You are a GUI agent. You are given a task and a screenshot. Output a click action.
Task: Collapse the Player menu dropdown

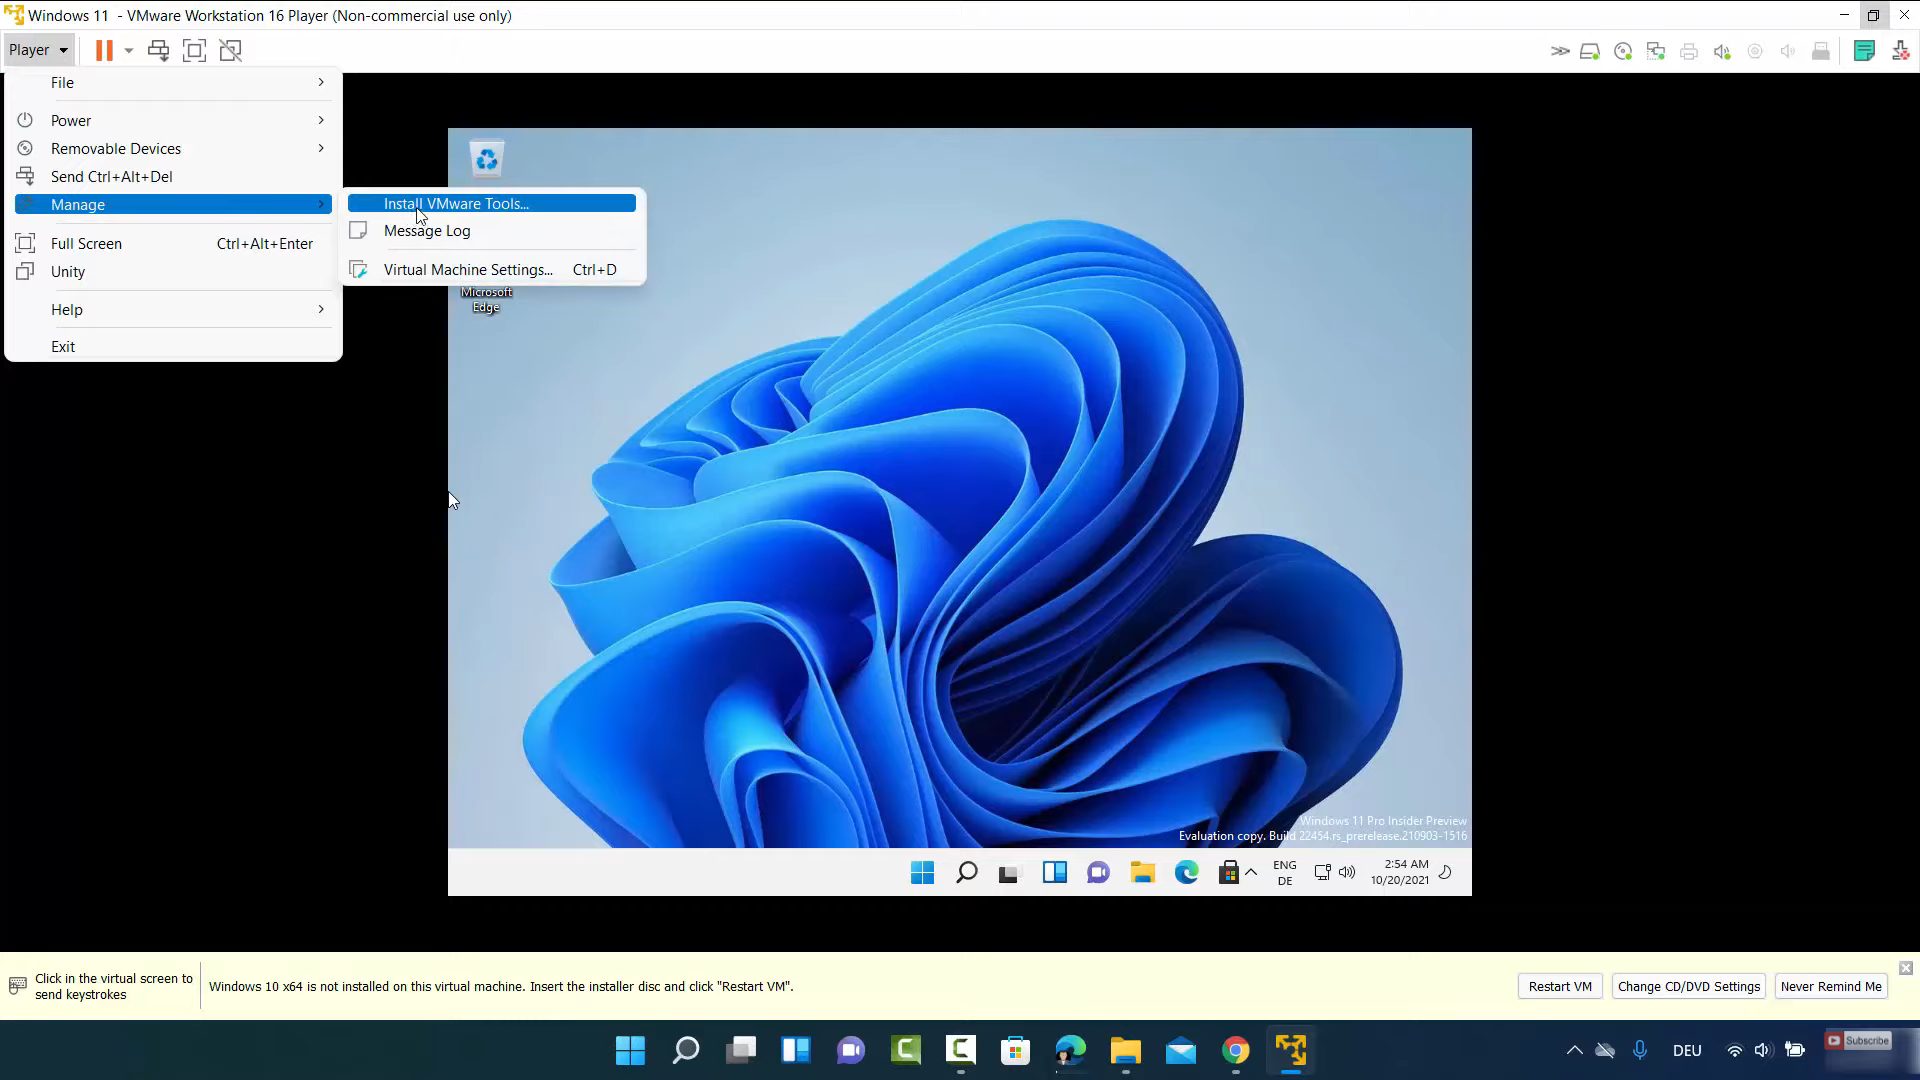(38, 50)
